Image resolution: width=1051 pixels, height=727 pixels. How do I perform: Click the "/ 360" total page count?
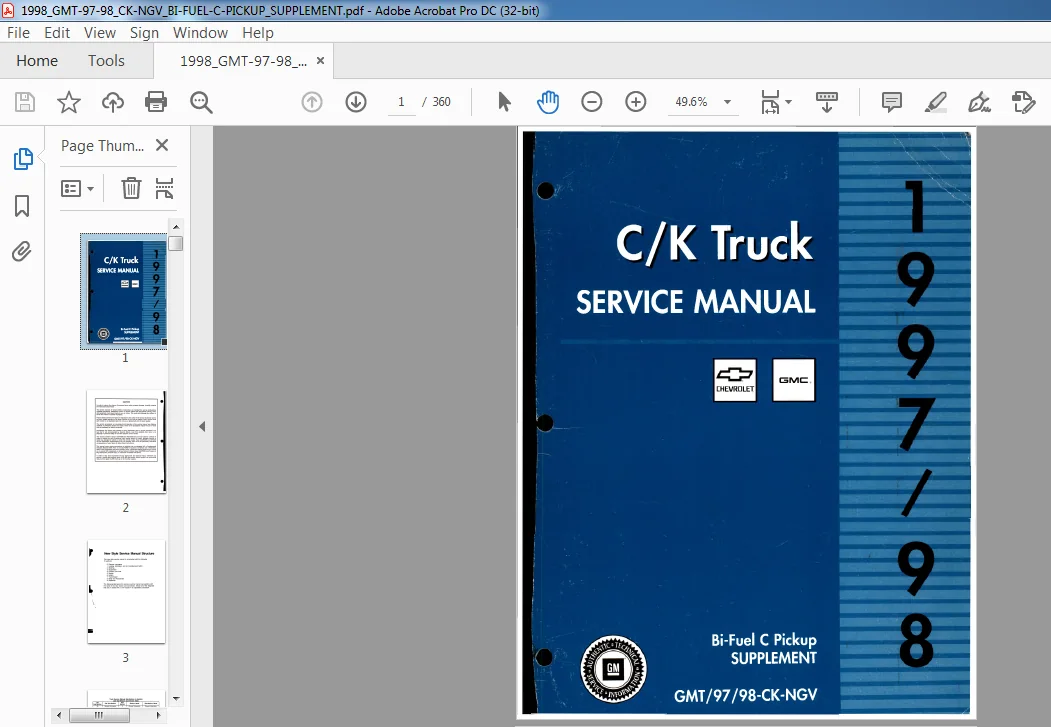tap(436, 102)
